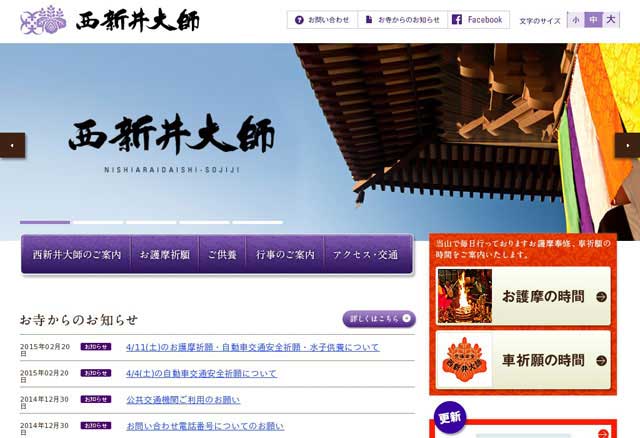Click arrow icon on お護摩の時間 banner

point(601,297)
